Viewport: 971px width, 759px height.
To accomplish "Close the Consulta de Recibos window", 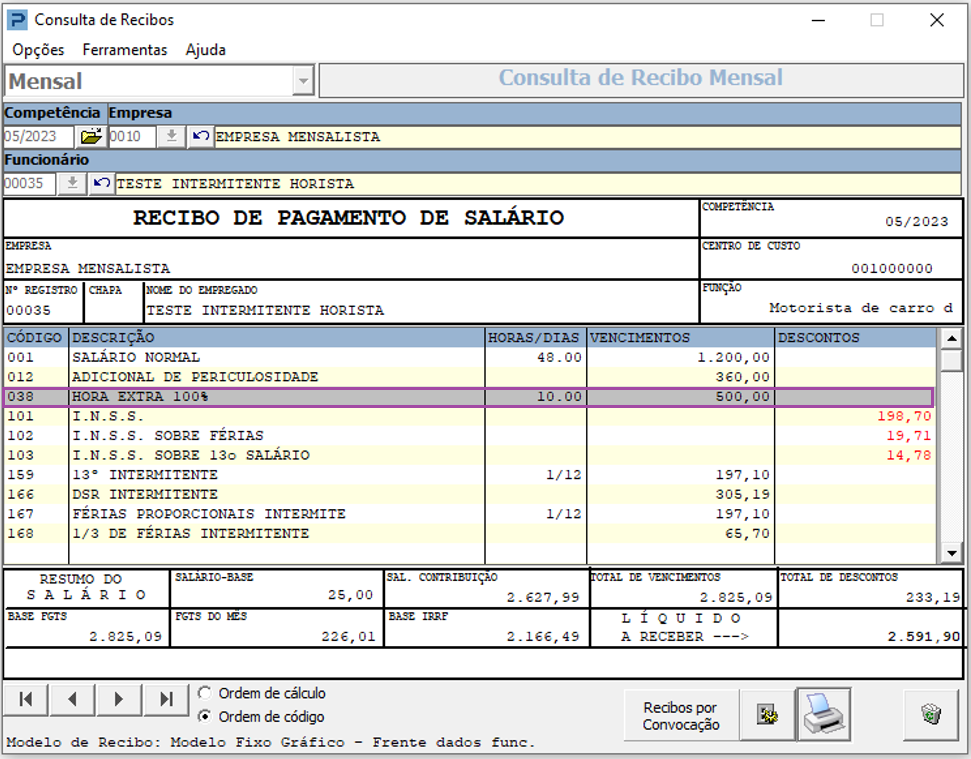I will (x=937, y=20).
